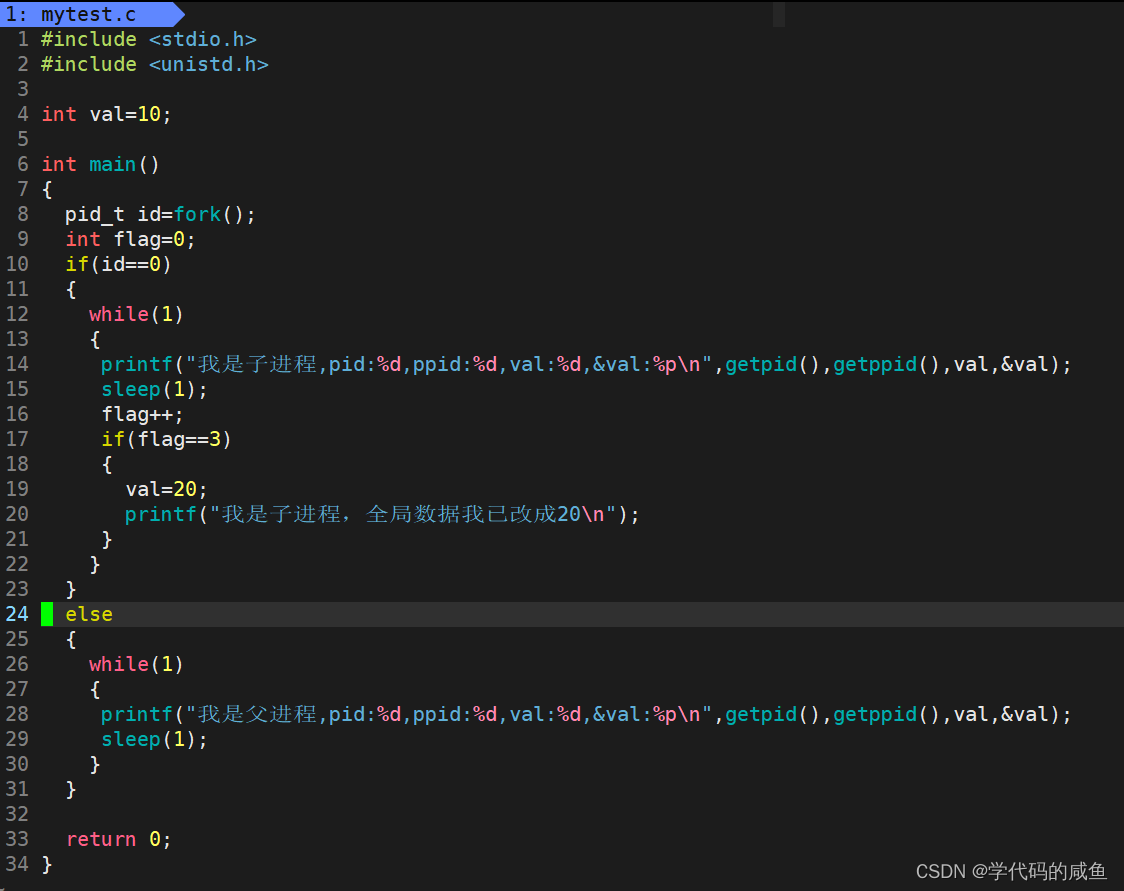This screenshot has height=891, width=1124.
Task: Click the if(flag==3) condition
Action: pyautogui.click(x=166, y=439)
